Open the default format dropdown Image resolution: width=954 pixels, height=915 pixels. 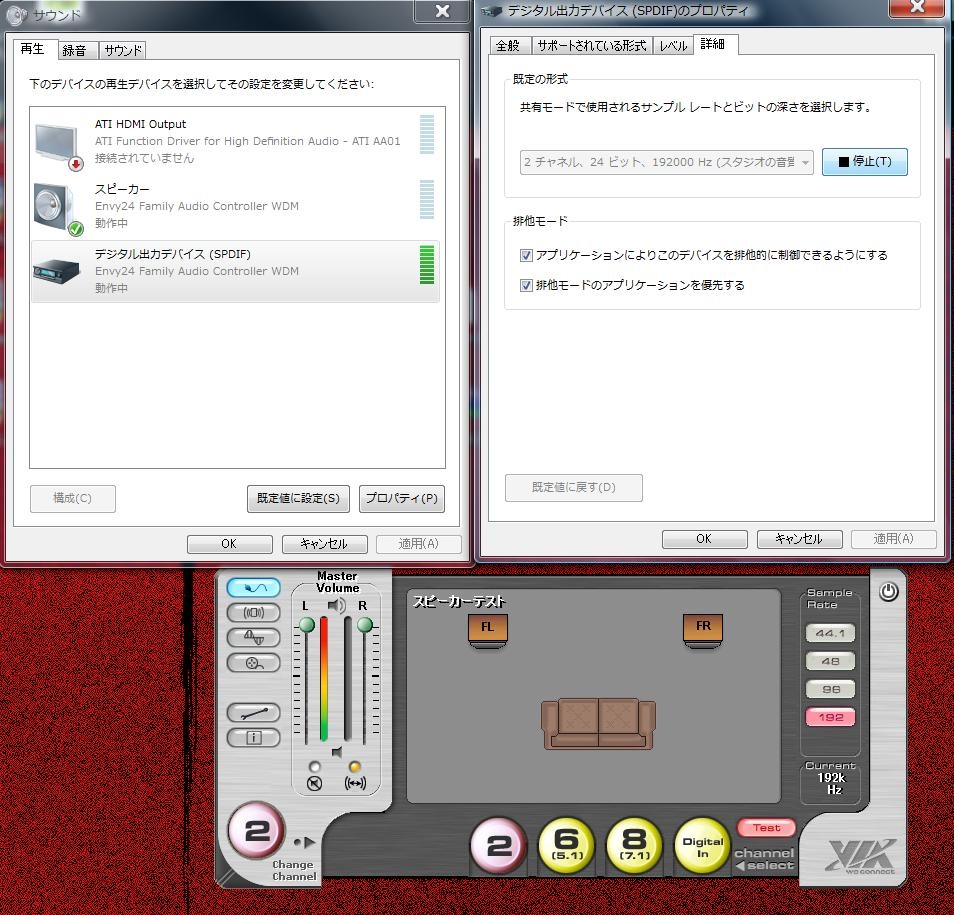point(667,162)
